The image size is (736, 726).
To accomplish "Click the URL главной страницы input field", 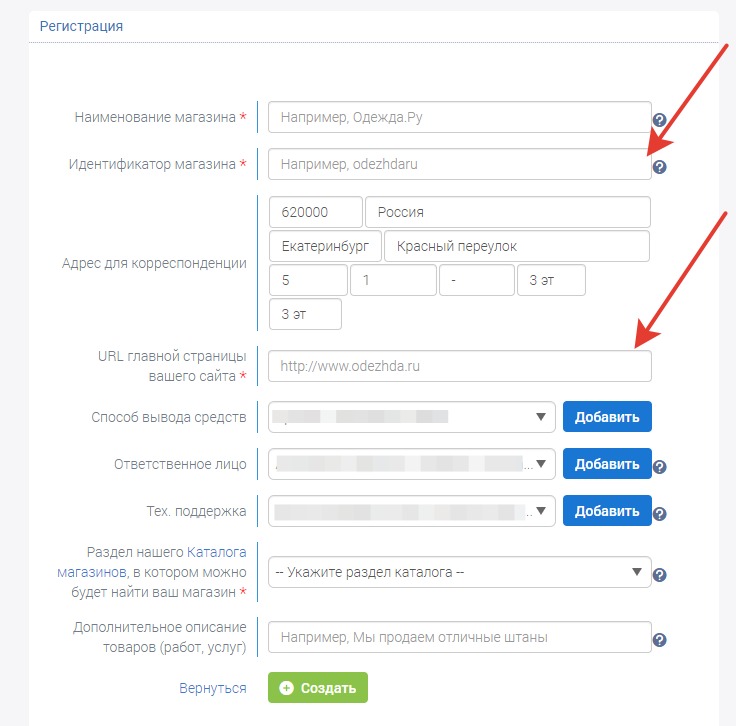I will [x=460, y=366].
